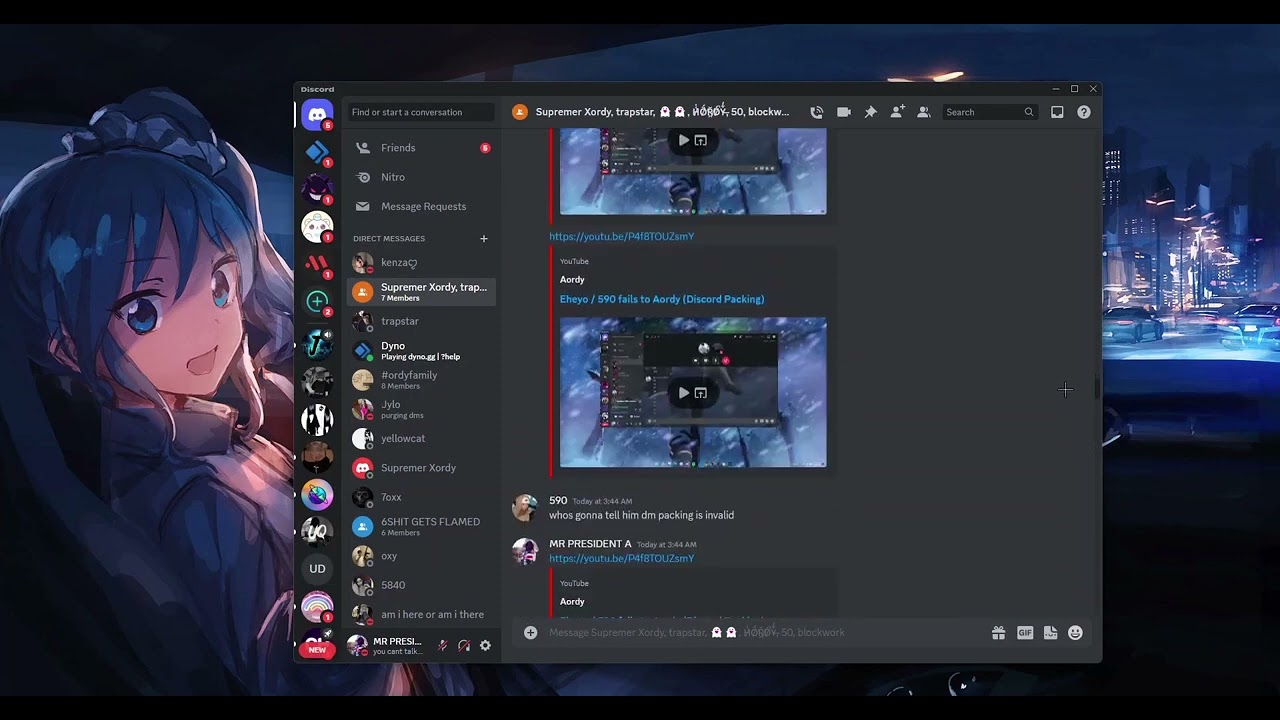This screenshot has height=720, width=1280.
Task: Open the first youtu.be/P4f8TOUZsmY link
Action: (621, 236)
